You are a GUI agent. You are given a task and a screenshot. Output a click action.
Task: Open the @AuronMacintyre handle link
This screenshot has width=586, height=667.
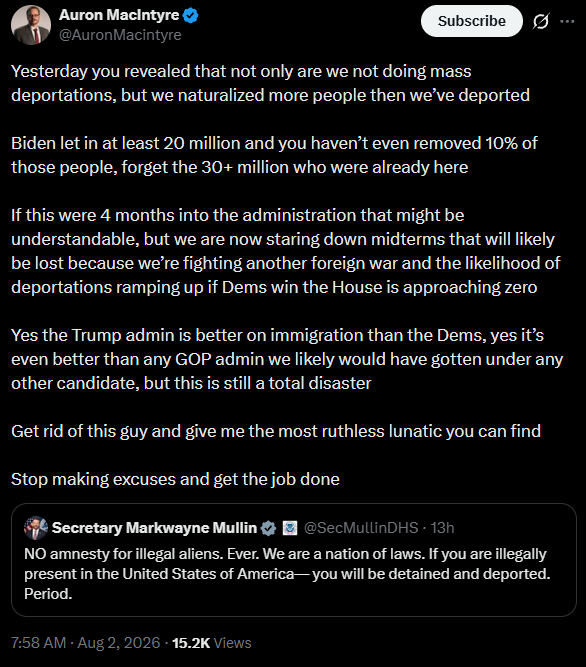coord(120,35)
